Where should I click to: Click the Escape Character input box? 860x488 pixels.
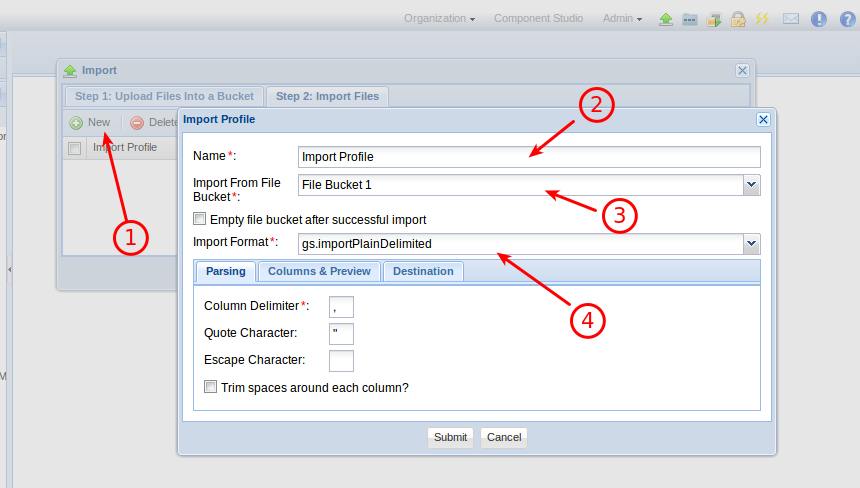tap(341, 360)
